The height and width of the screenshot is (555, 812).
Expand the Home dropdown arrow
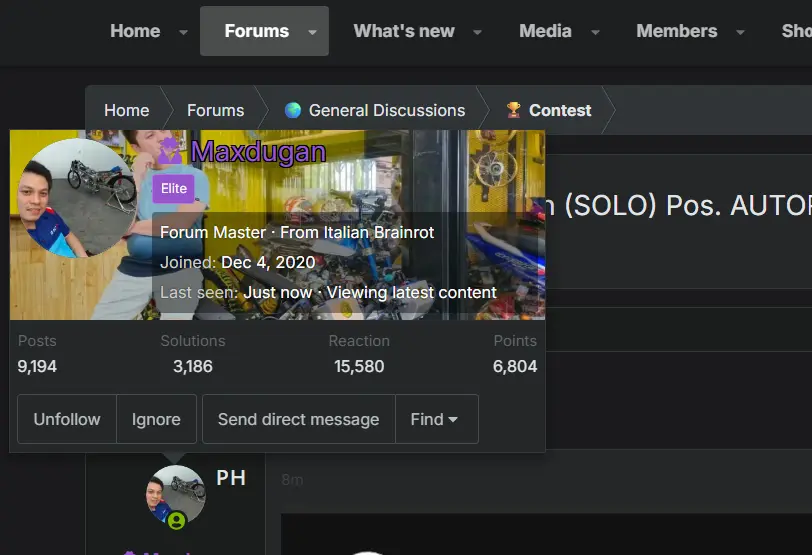pos(183,32)
